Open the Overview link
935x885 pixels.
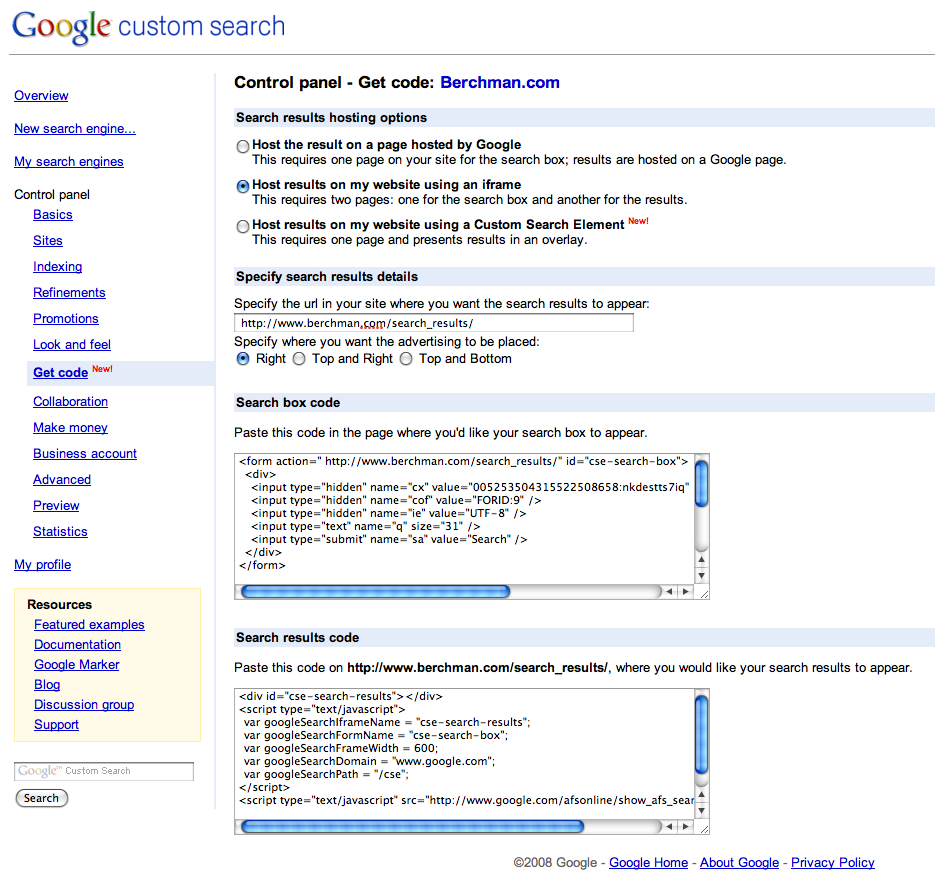(x=41, y=95)
